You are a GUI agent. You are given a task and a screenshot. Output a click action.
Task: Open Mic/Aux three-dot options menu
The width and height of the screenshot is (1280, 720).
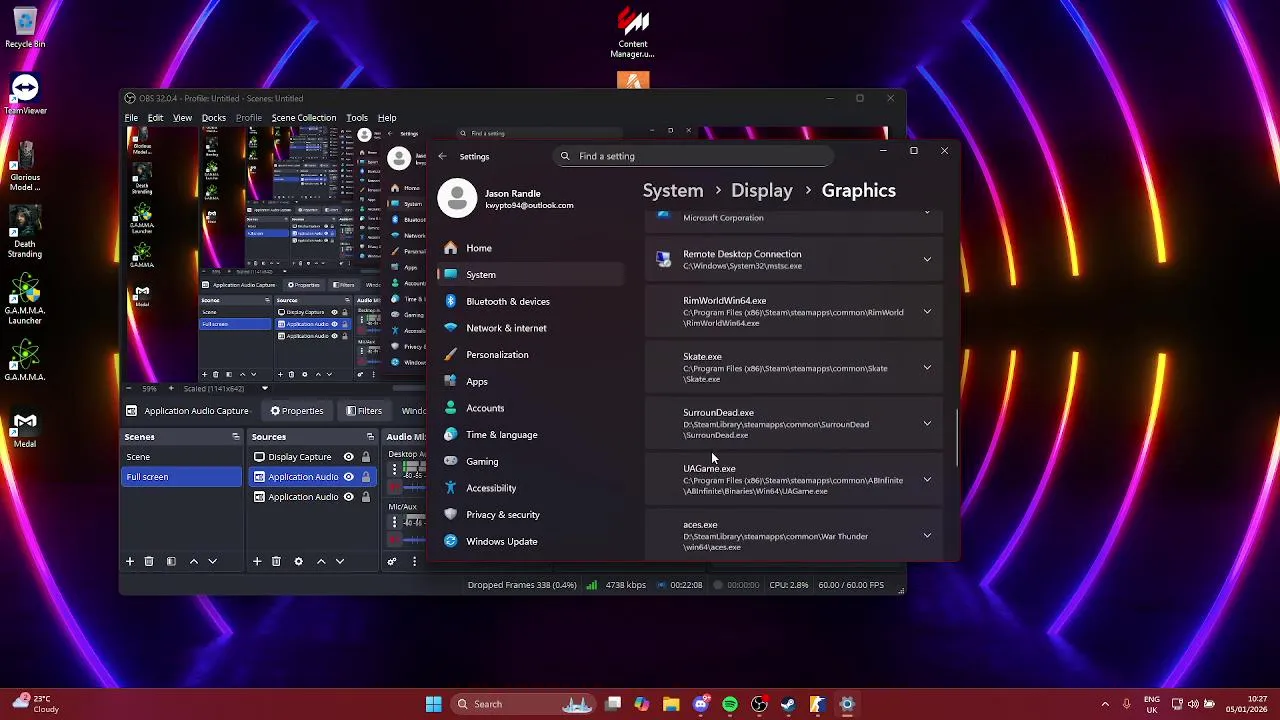tap(394, 522)
